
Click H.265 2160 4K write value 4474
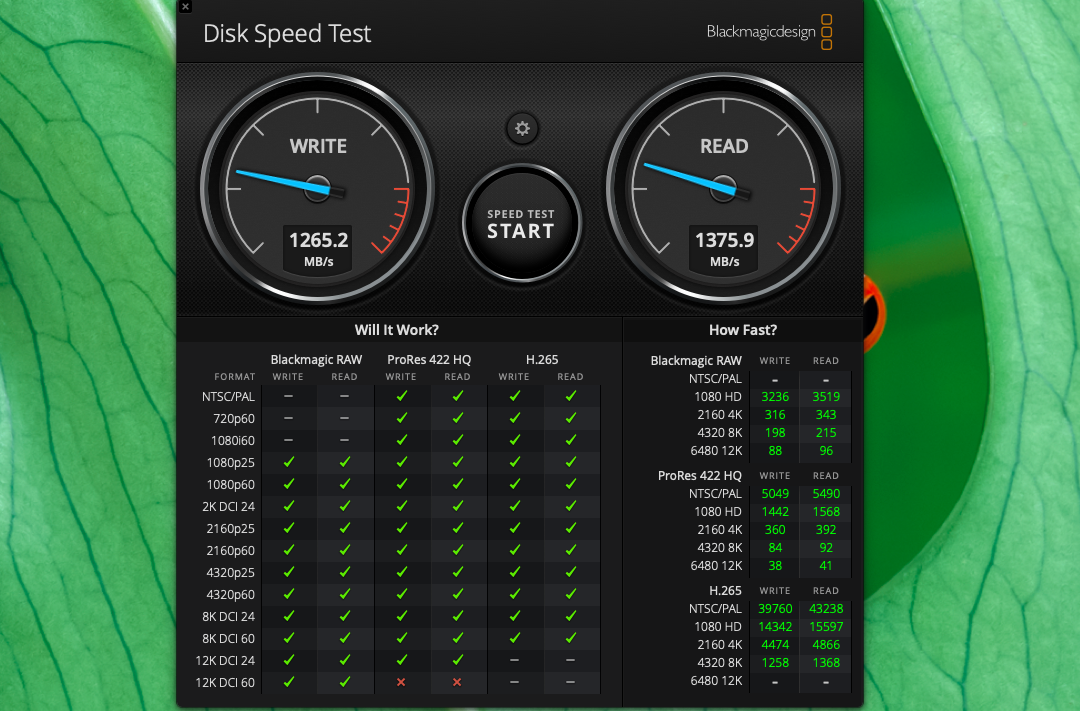click(775, 645)
